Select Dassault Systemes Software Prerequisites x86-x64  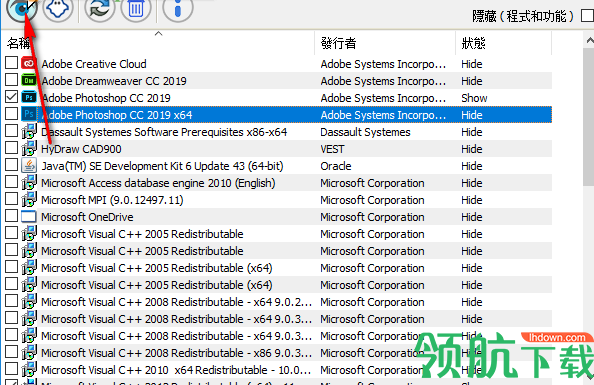[164, 132]
